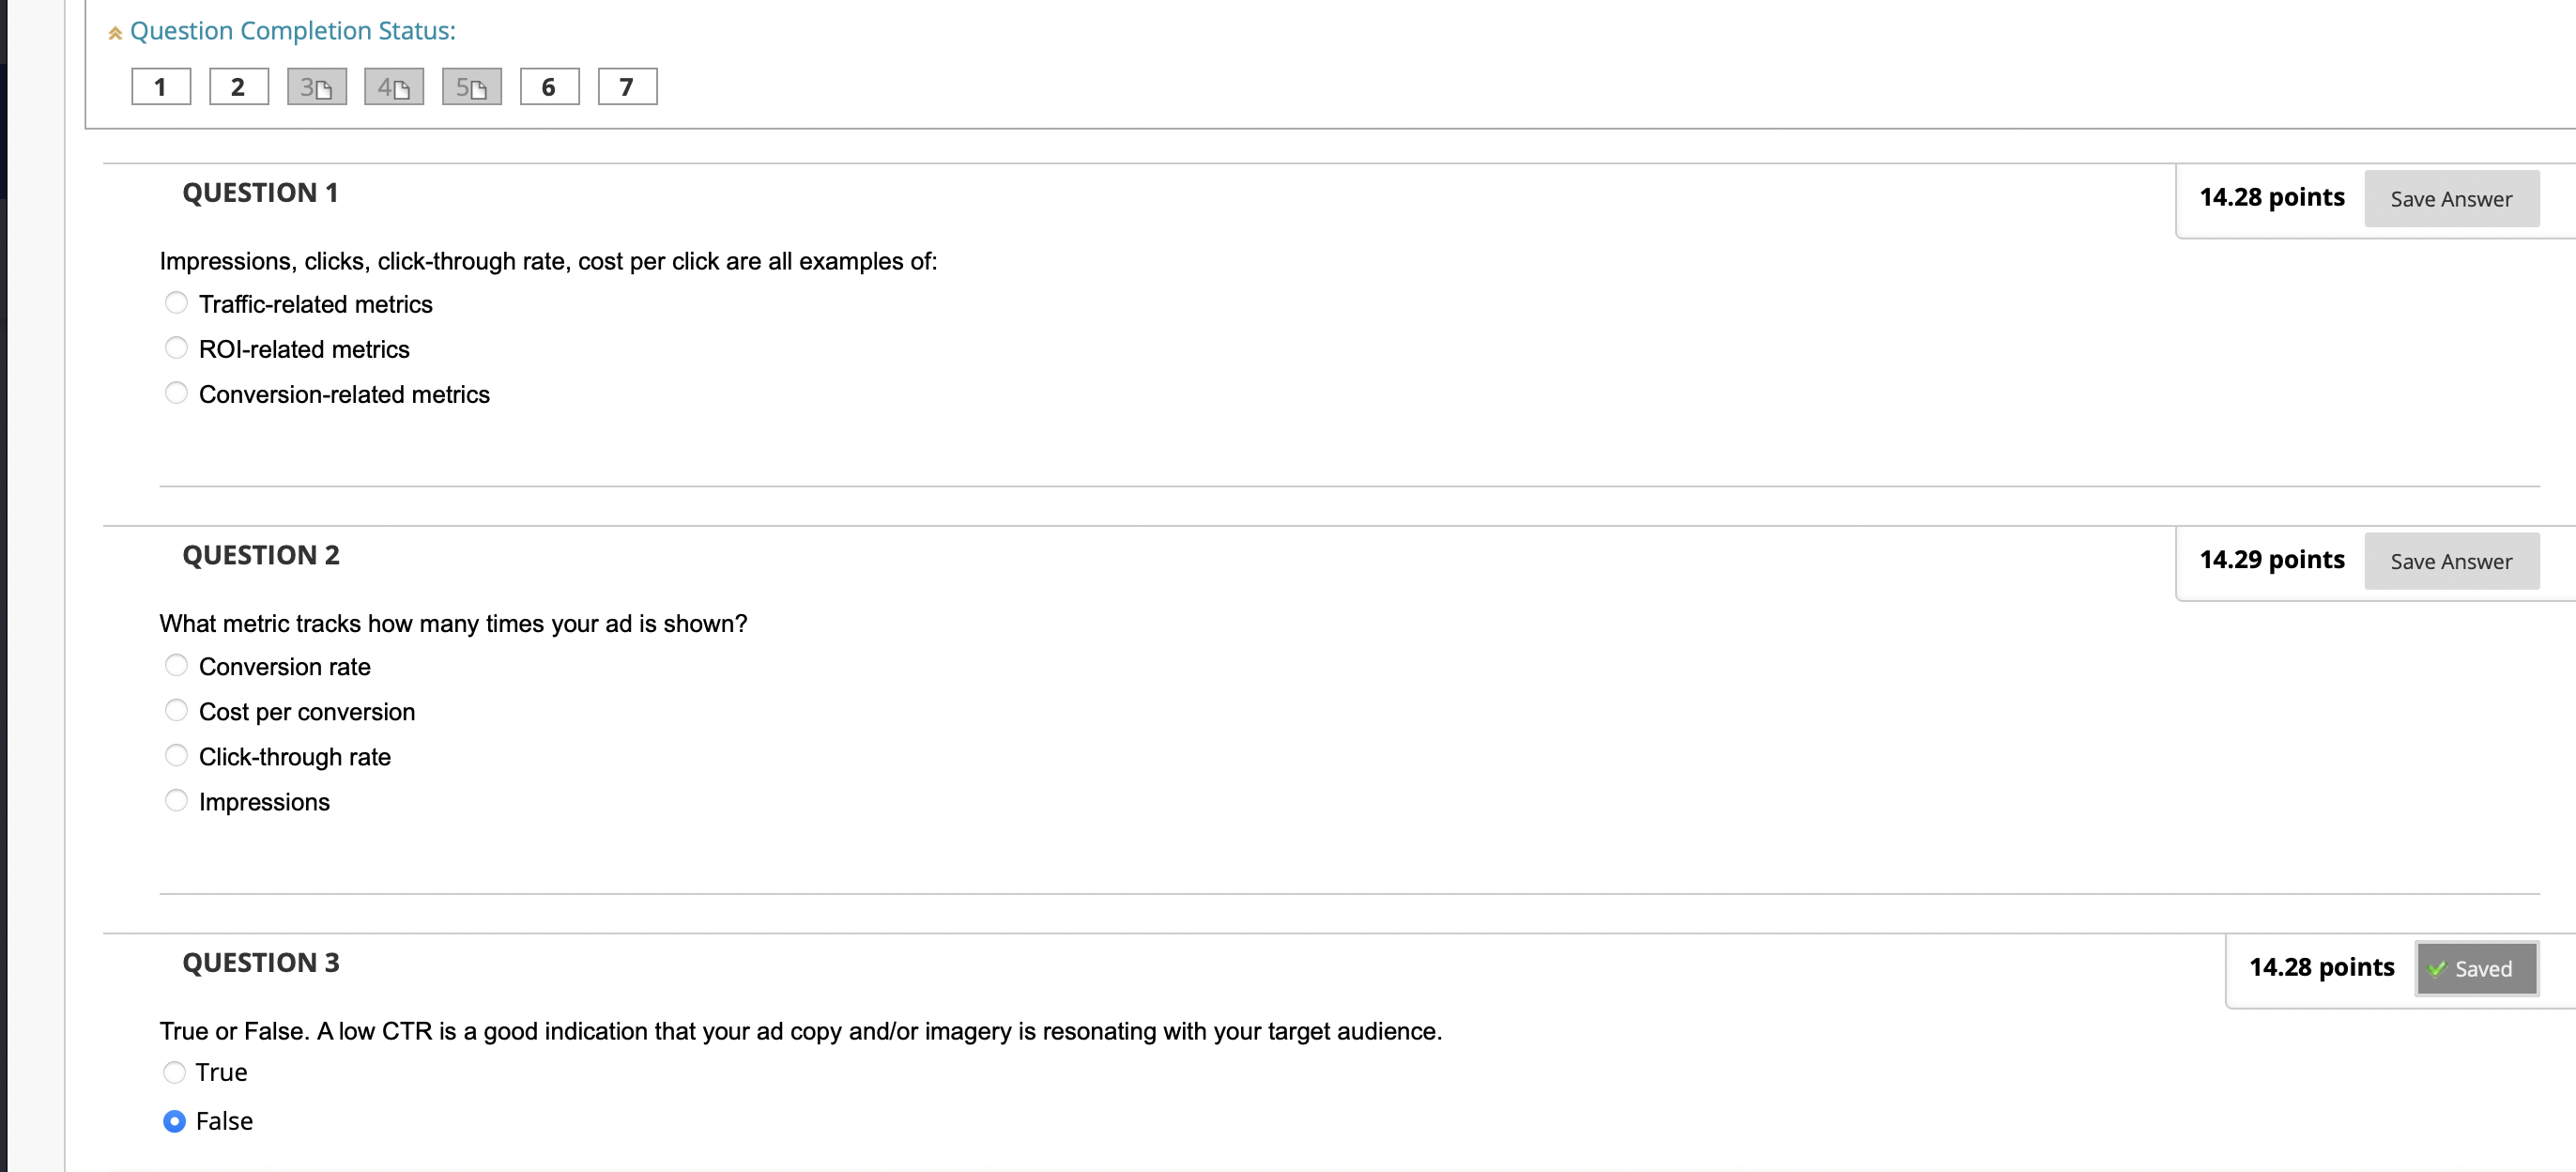2576x1172 pixels.
Task: Choose Cost per conversion for Question 2
Action: [176, 709]
